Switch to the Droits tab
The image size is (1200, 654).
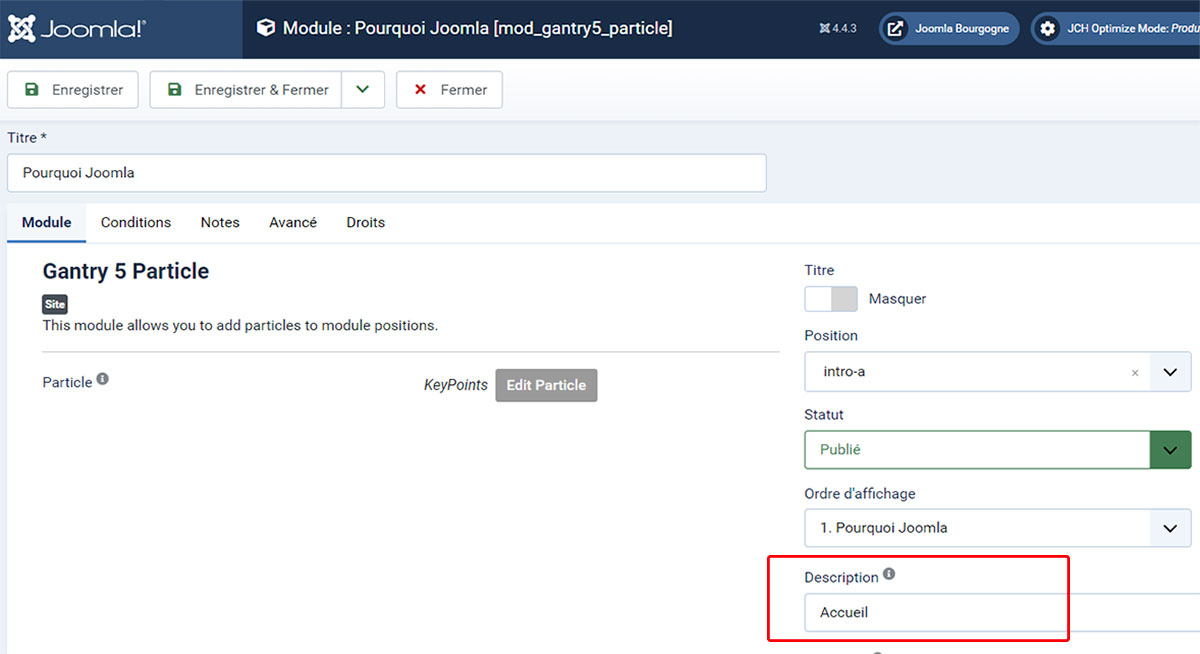coord(366,222)
